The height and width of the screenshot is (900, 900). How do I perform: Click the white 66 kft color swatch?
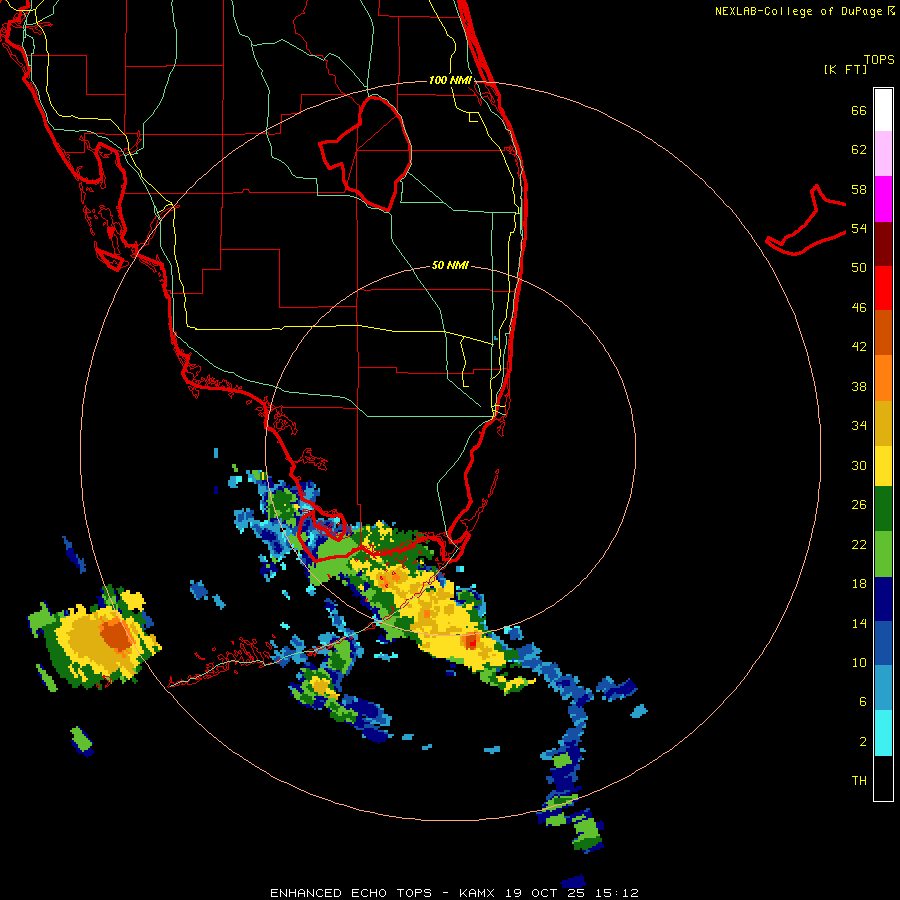point(883,110)
